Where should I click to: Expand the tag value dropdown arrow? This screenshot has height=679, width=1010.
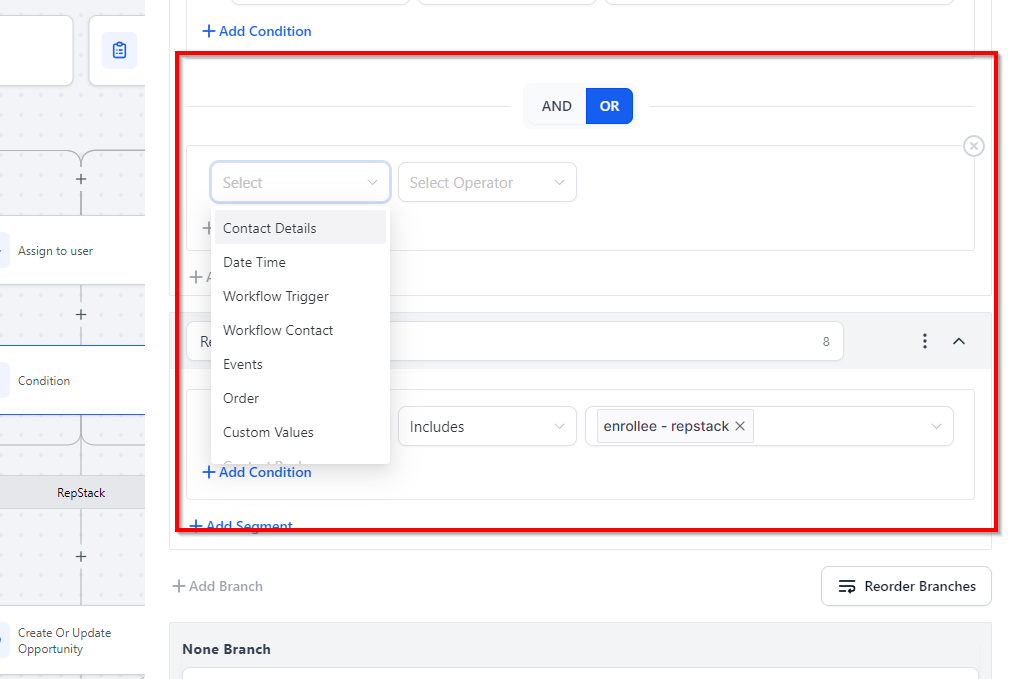coord(936,426)
